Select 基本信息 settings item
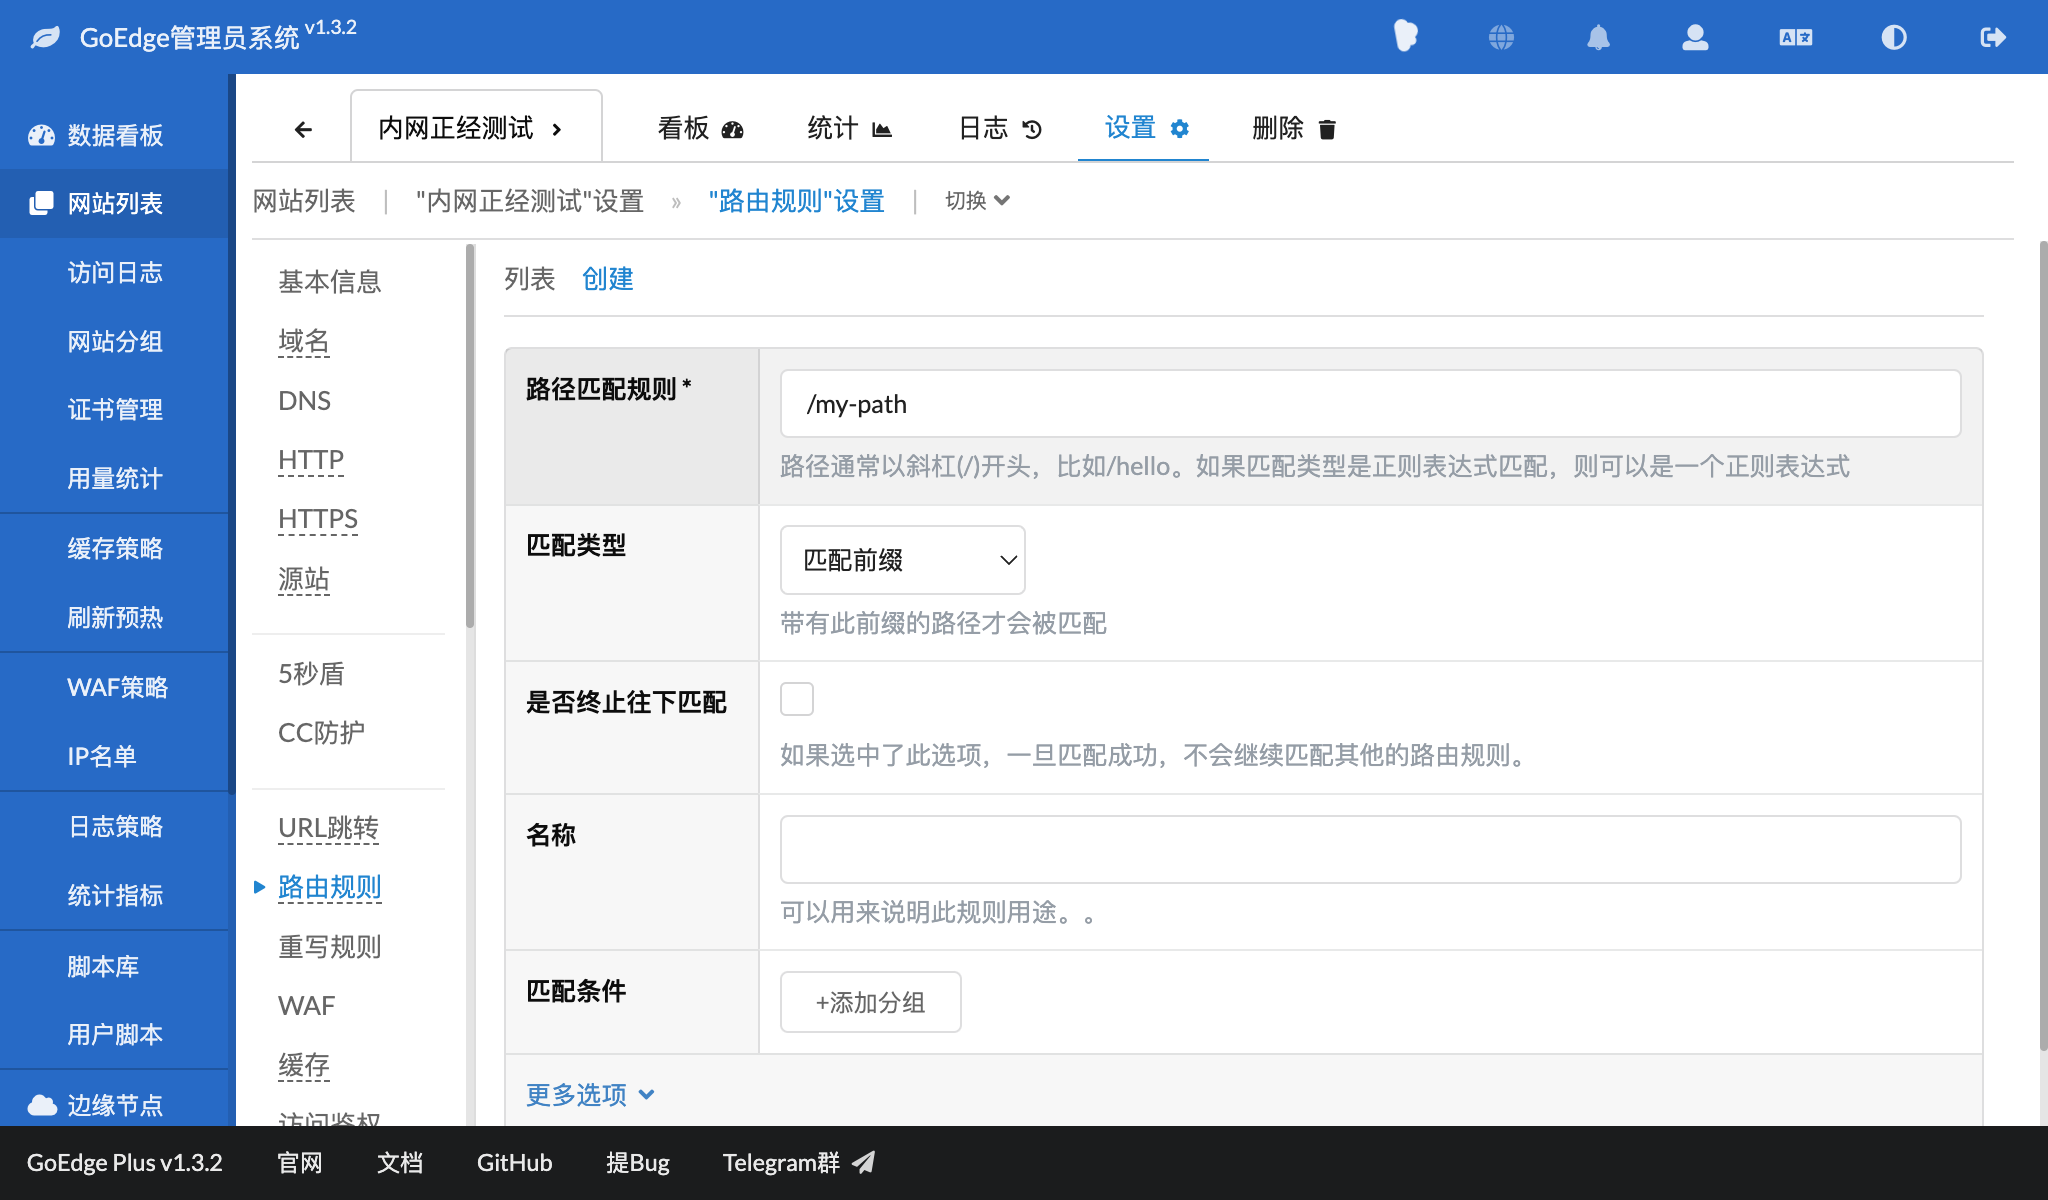 coord(330,282)
